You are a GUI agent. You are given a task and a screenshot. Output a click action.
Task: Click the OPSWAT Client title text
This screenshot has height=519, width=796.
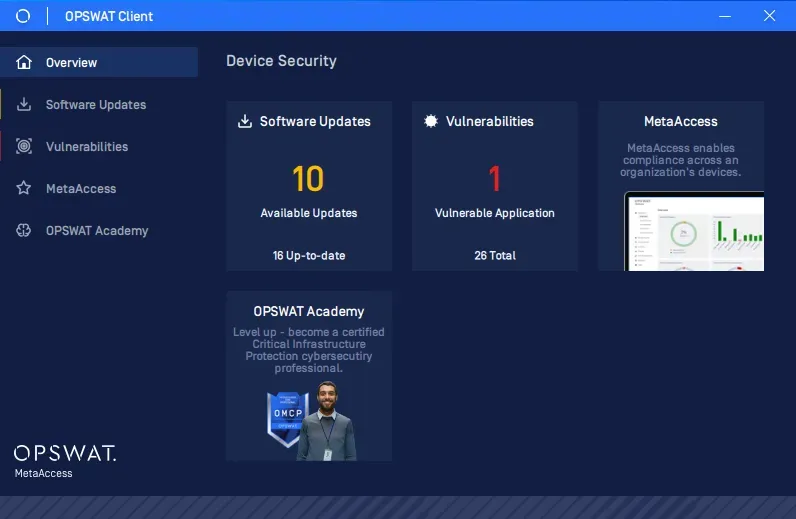pyautogui.click(x=109, y=16)
